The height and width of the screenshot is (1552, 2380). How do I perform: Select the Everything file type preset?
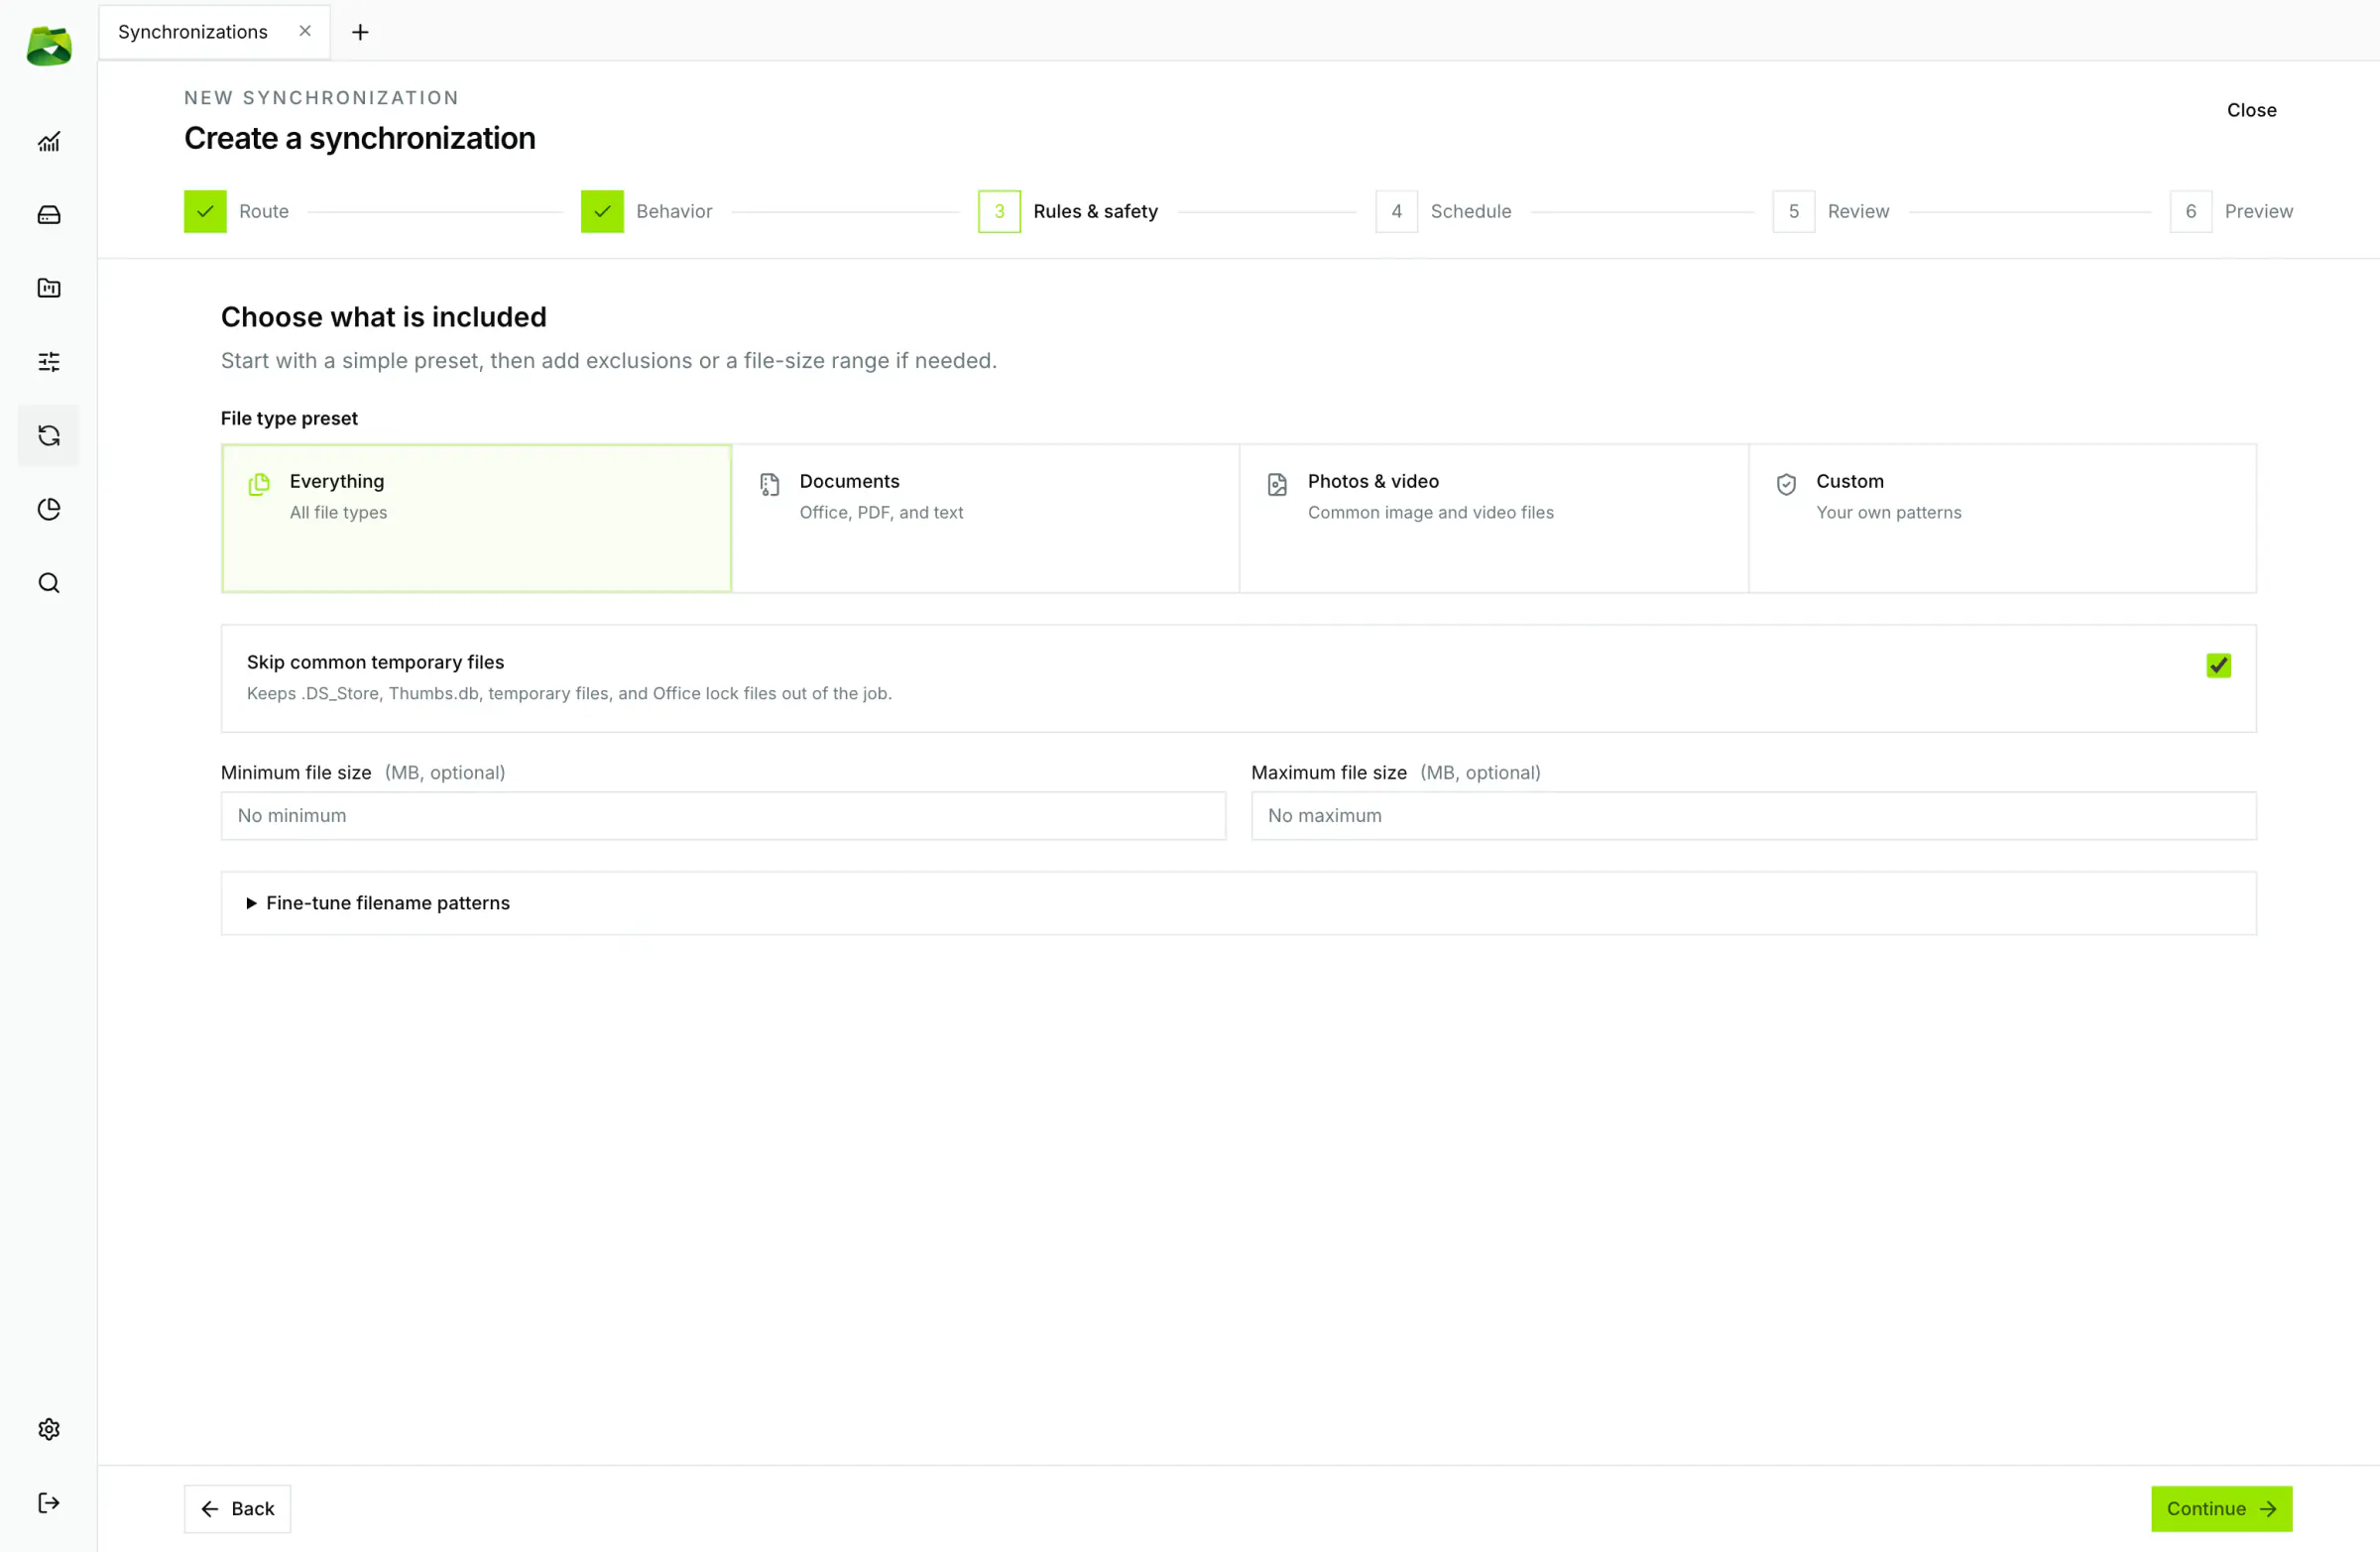(x=476, y=518)
